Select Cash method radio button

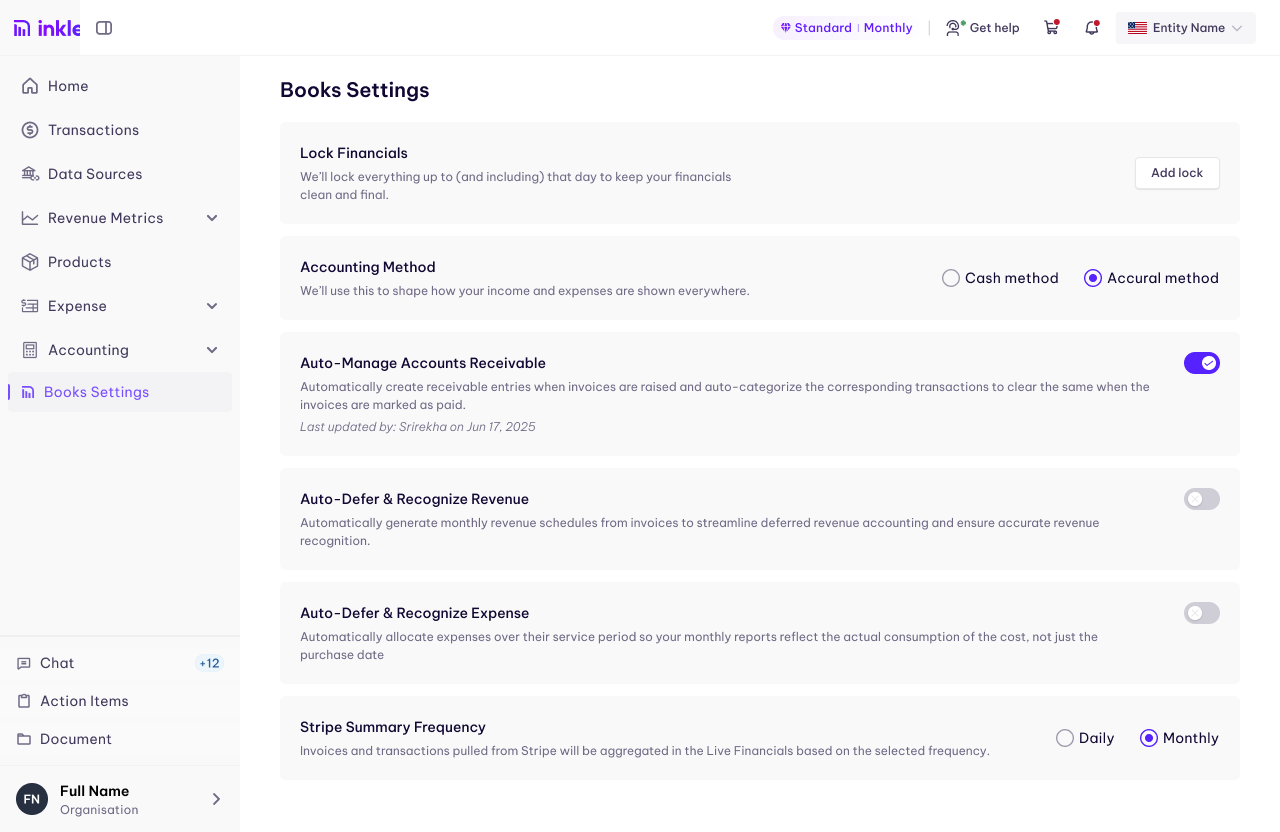tap(951, 278)
